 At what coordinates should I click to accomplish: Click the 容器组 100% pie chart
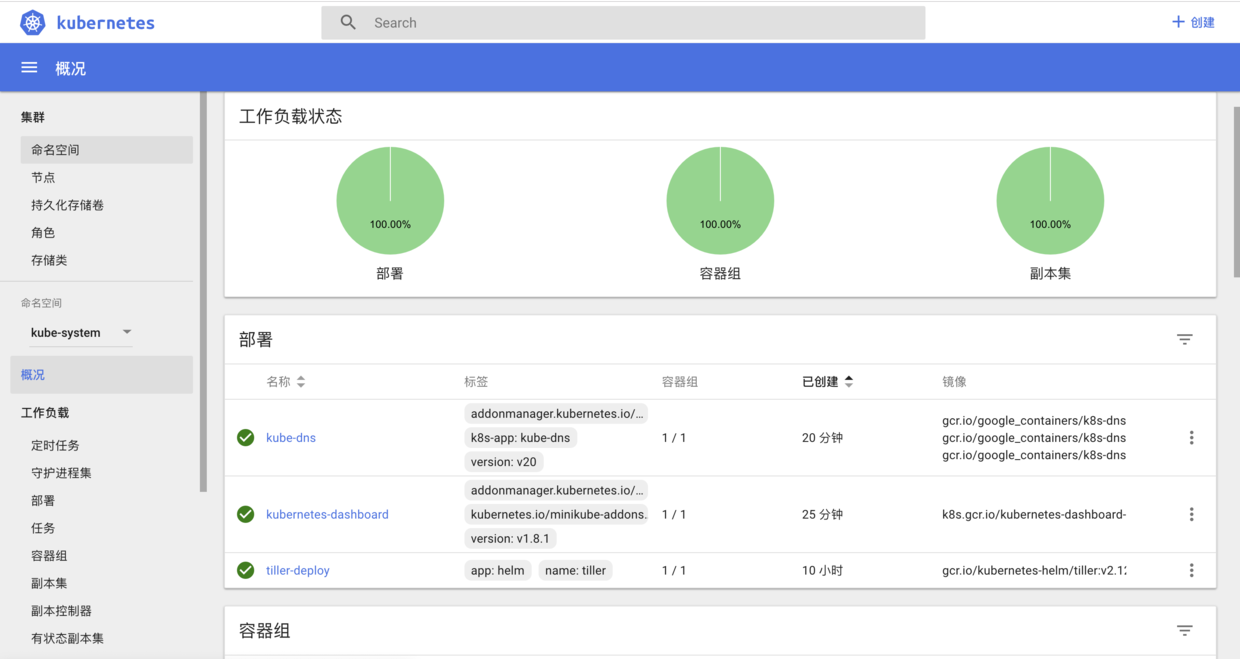720,200
